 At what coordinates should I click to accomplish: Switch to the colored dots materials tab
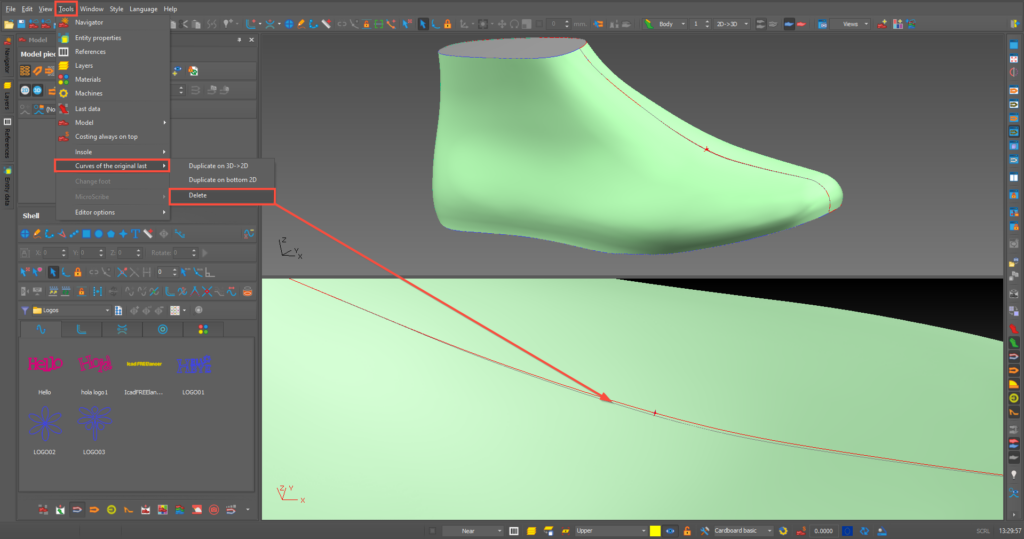(x=203, y=329)
